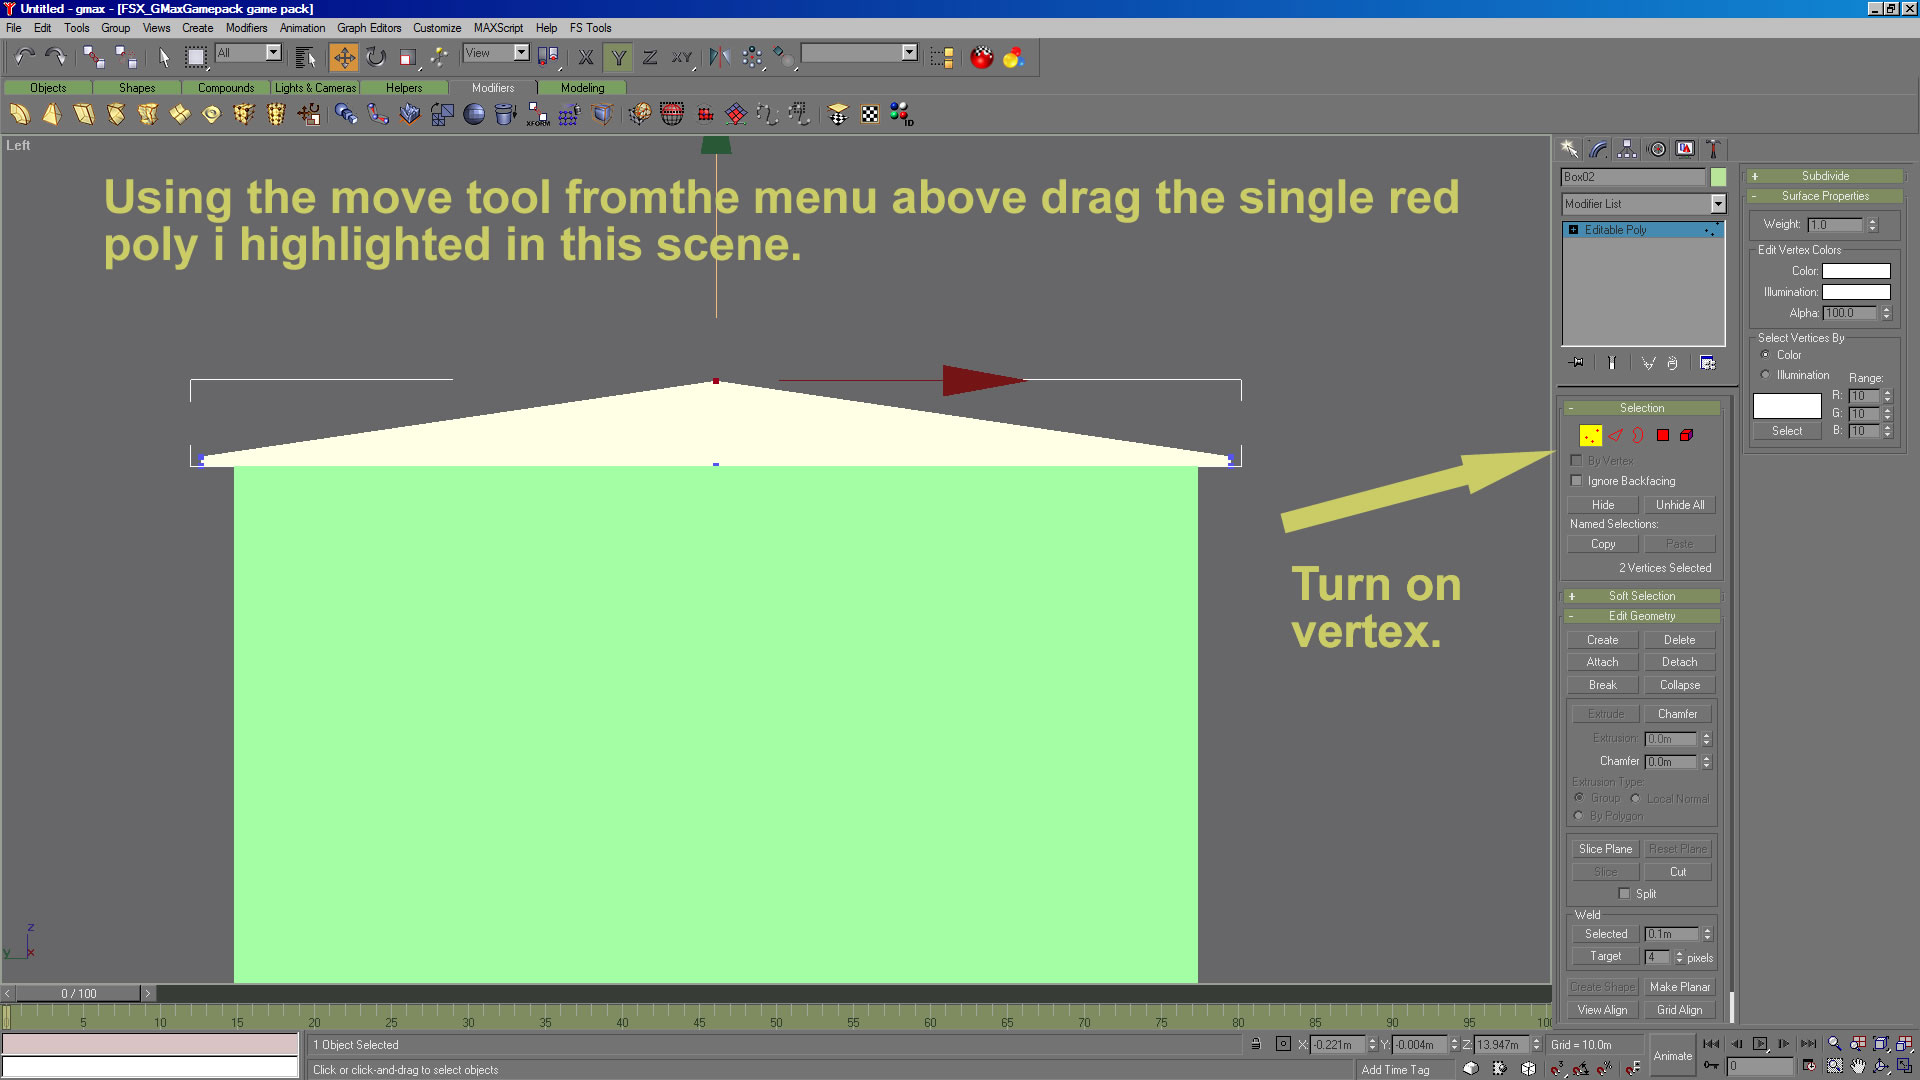Click the Undo arrow icon
1920x1080 pixels.
(x=24, y=57)
